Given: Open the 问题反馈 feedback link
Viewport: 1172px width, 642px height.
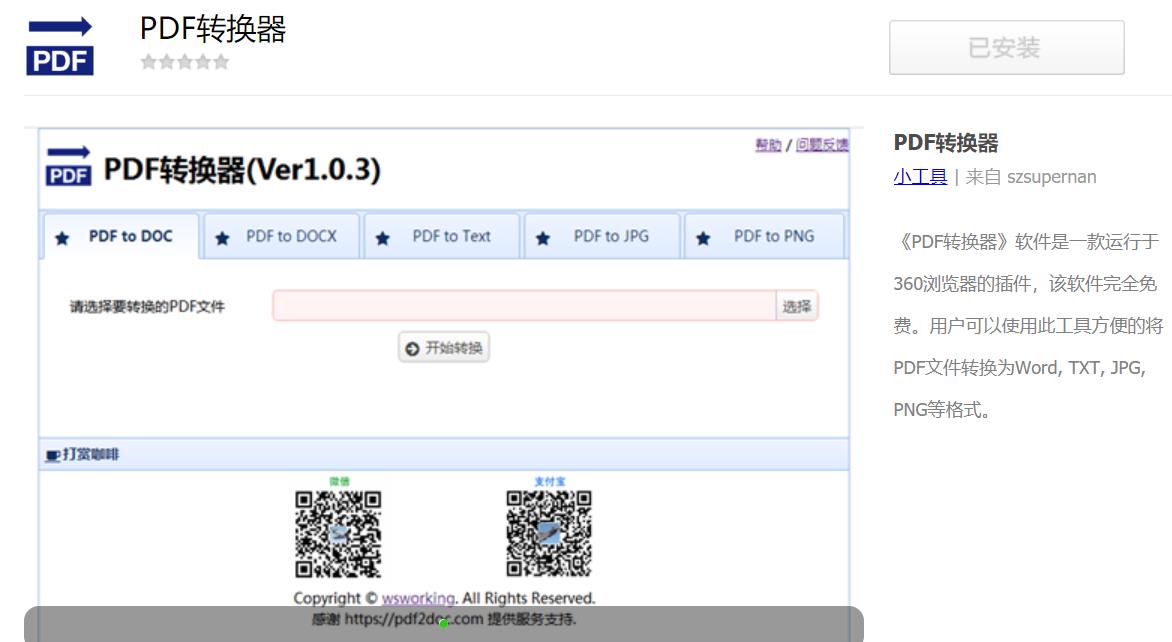Looking at the screenshot, I should coord(822,145).
